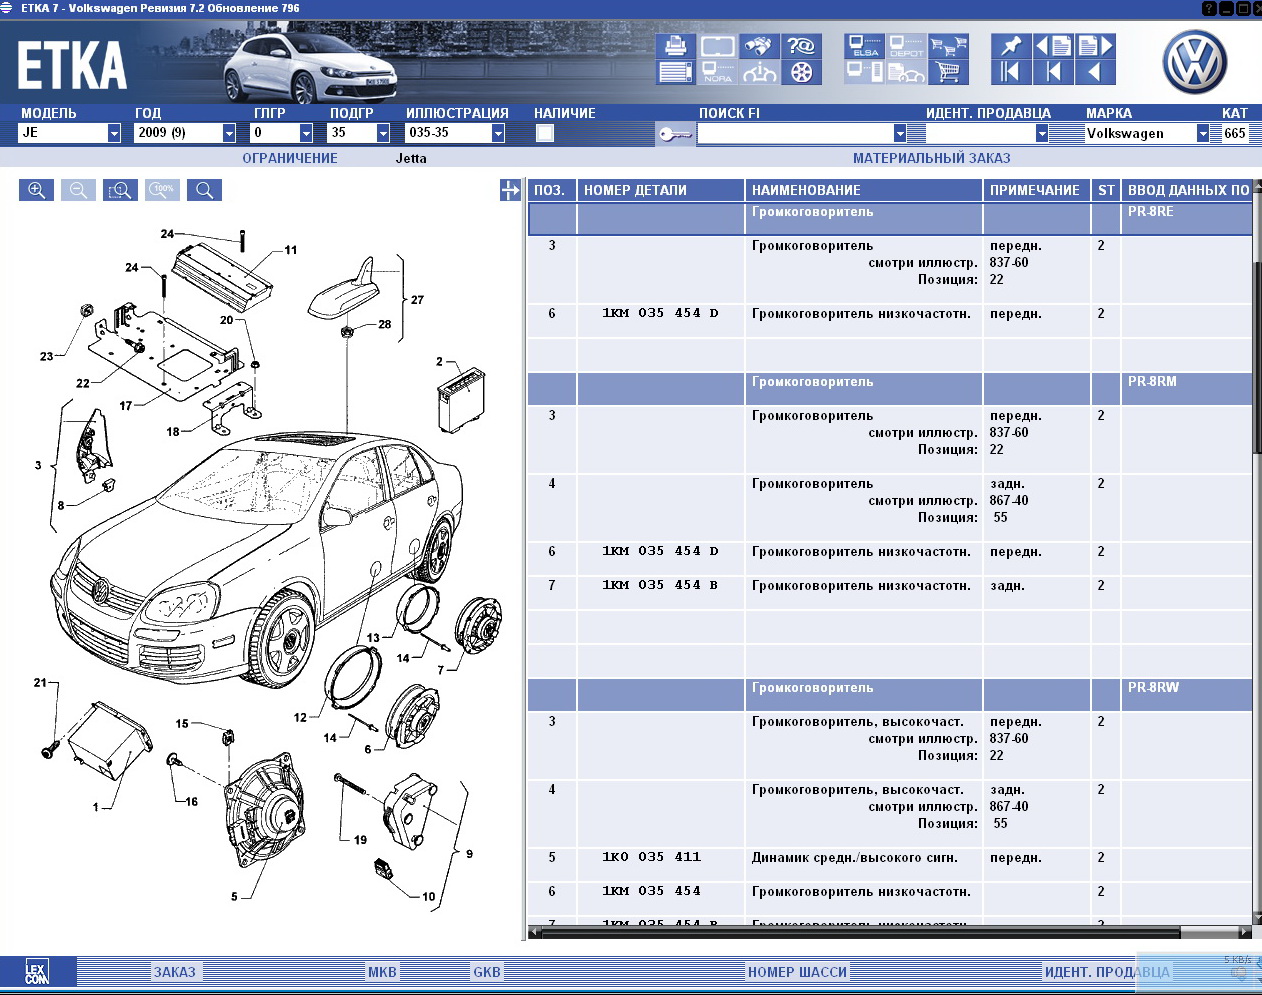Open the МАРКА Volkswagen dropdown

coord(1203,133)
